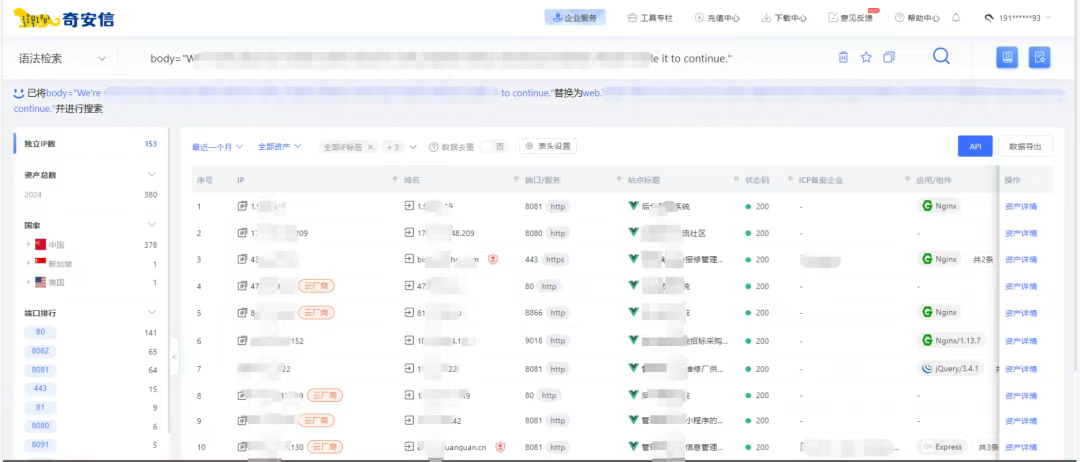The width and height of the screenshot is (1080, 462).
Task: Open the blue book manual icon button
Action: pyautogui.click(x=1007, y=57)
